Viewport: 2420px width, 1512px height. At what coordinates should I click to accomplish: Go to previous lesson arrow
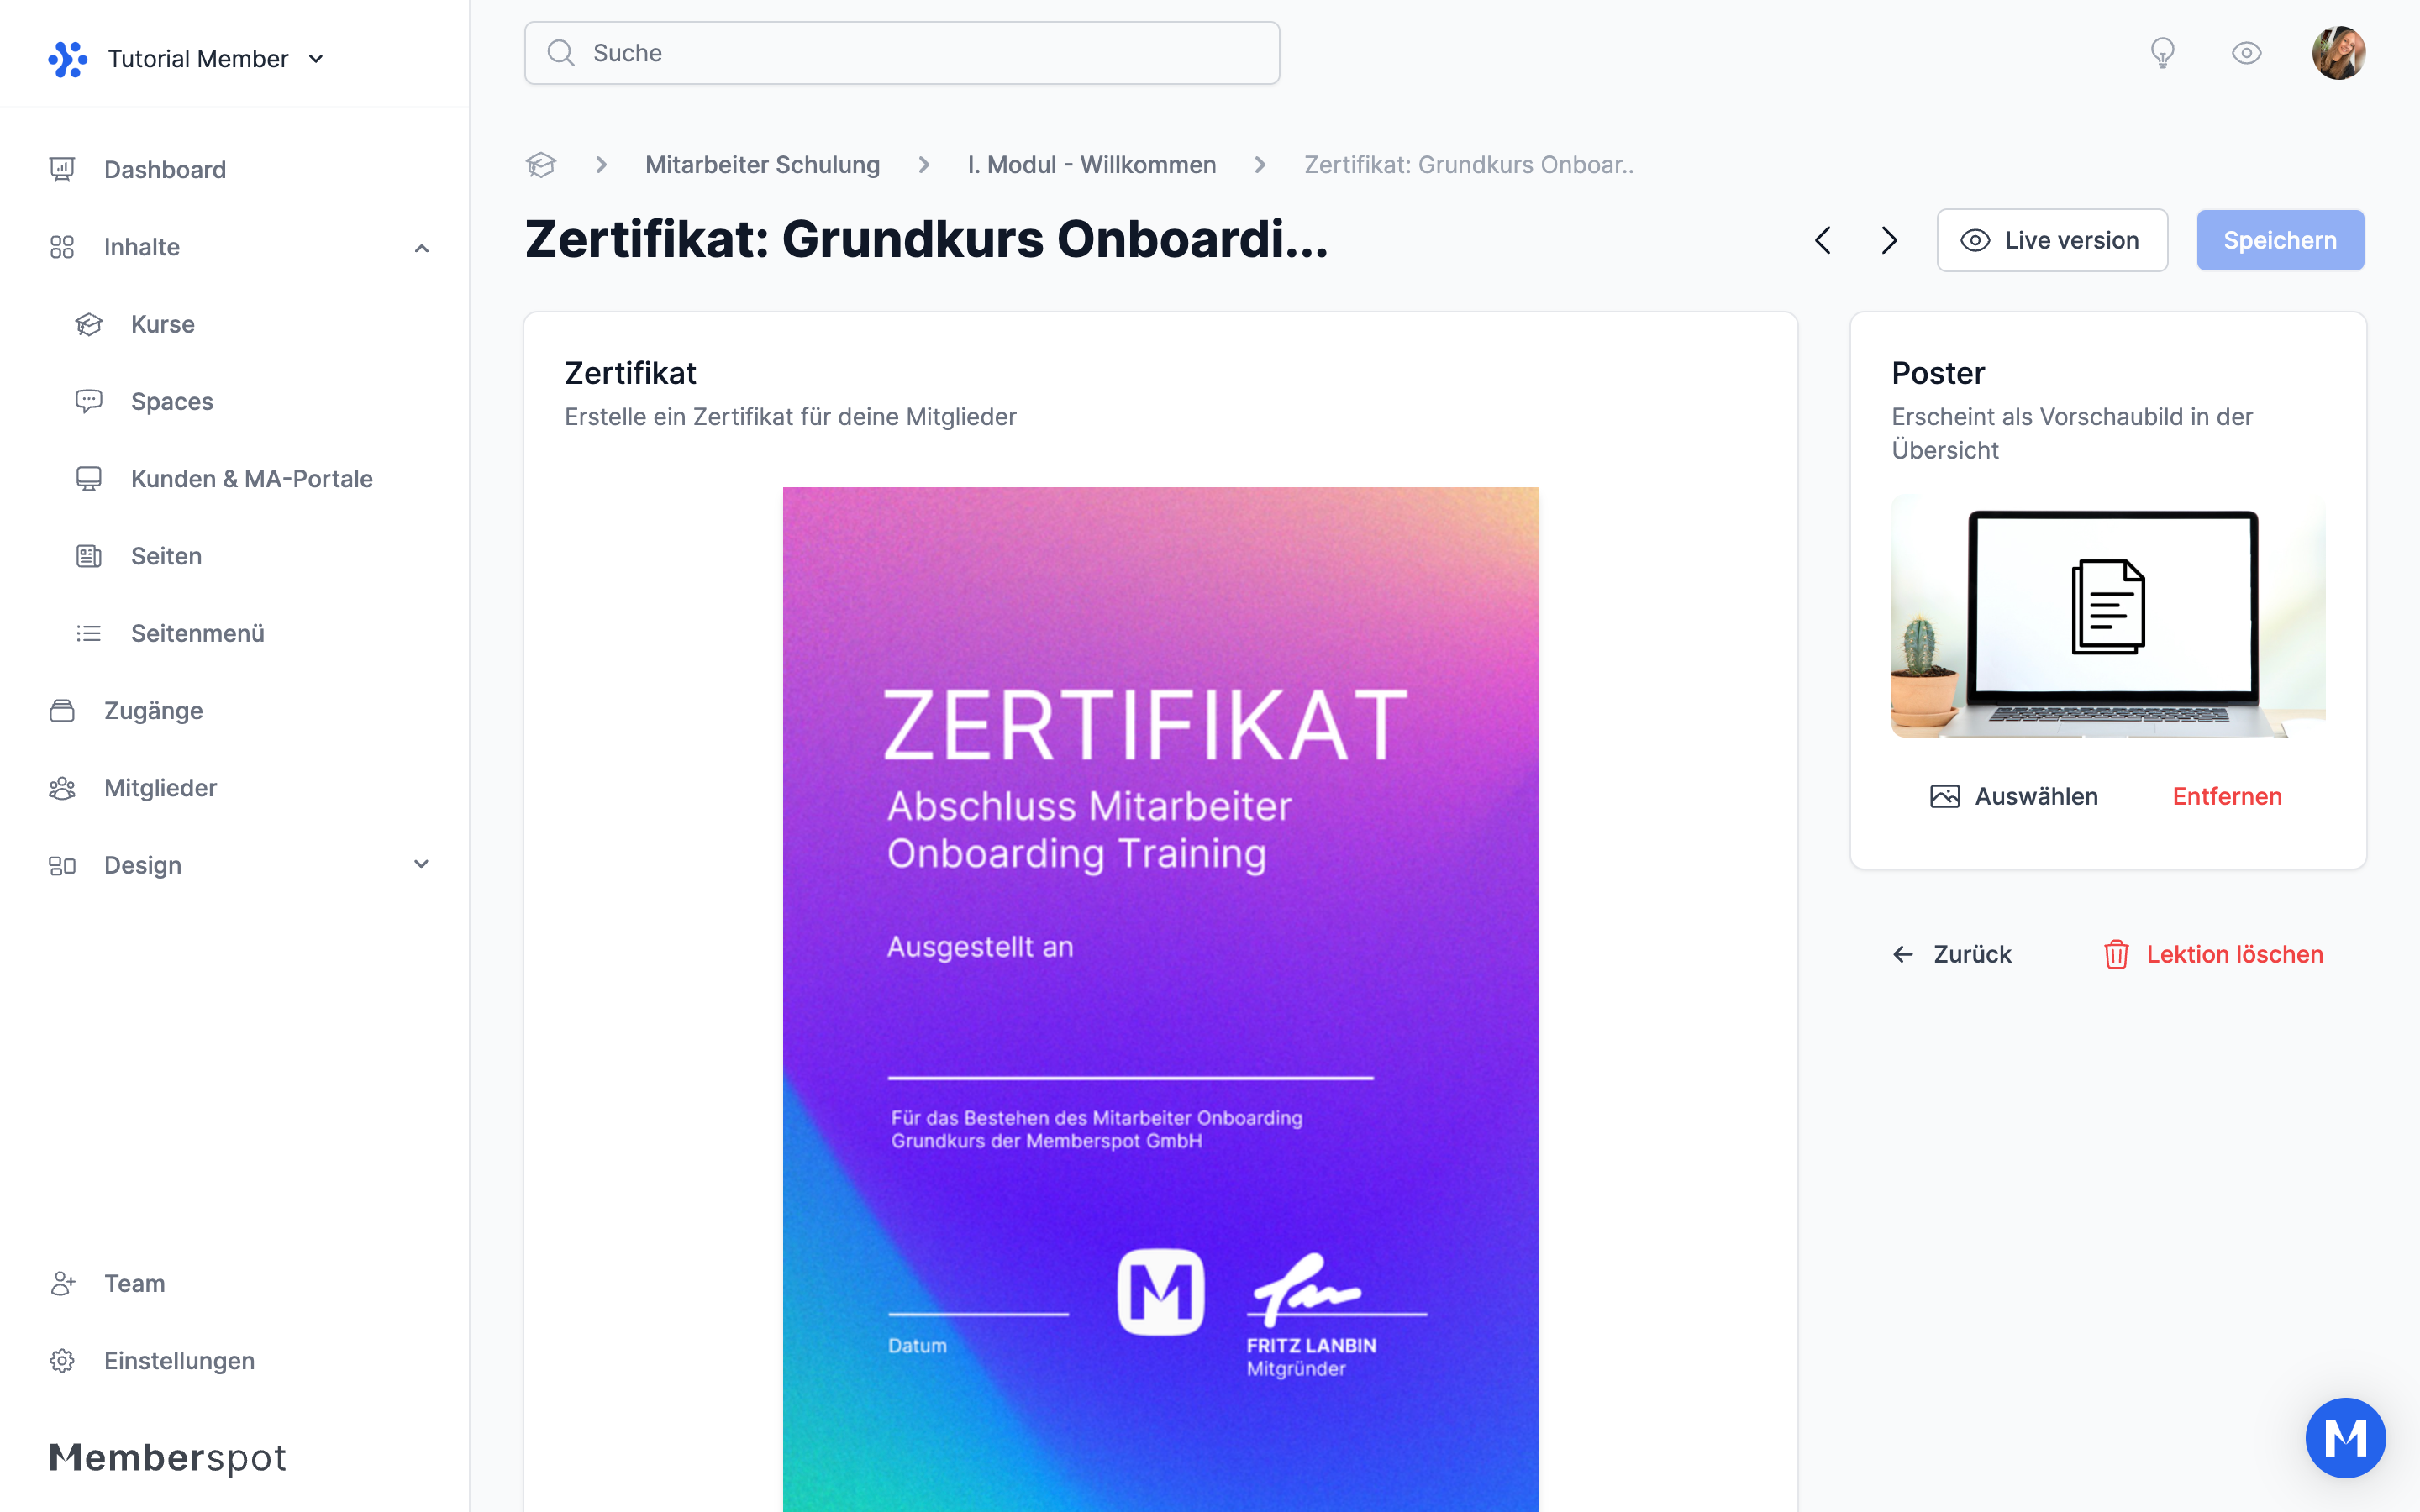click(1823, 240)
